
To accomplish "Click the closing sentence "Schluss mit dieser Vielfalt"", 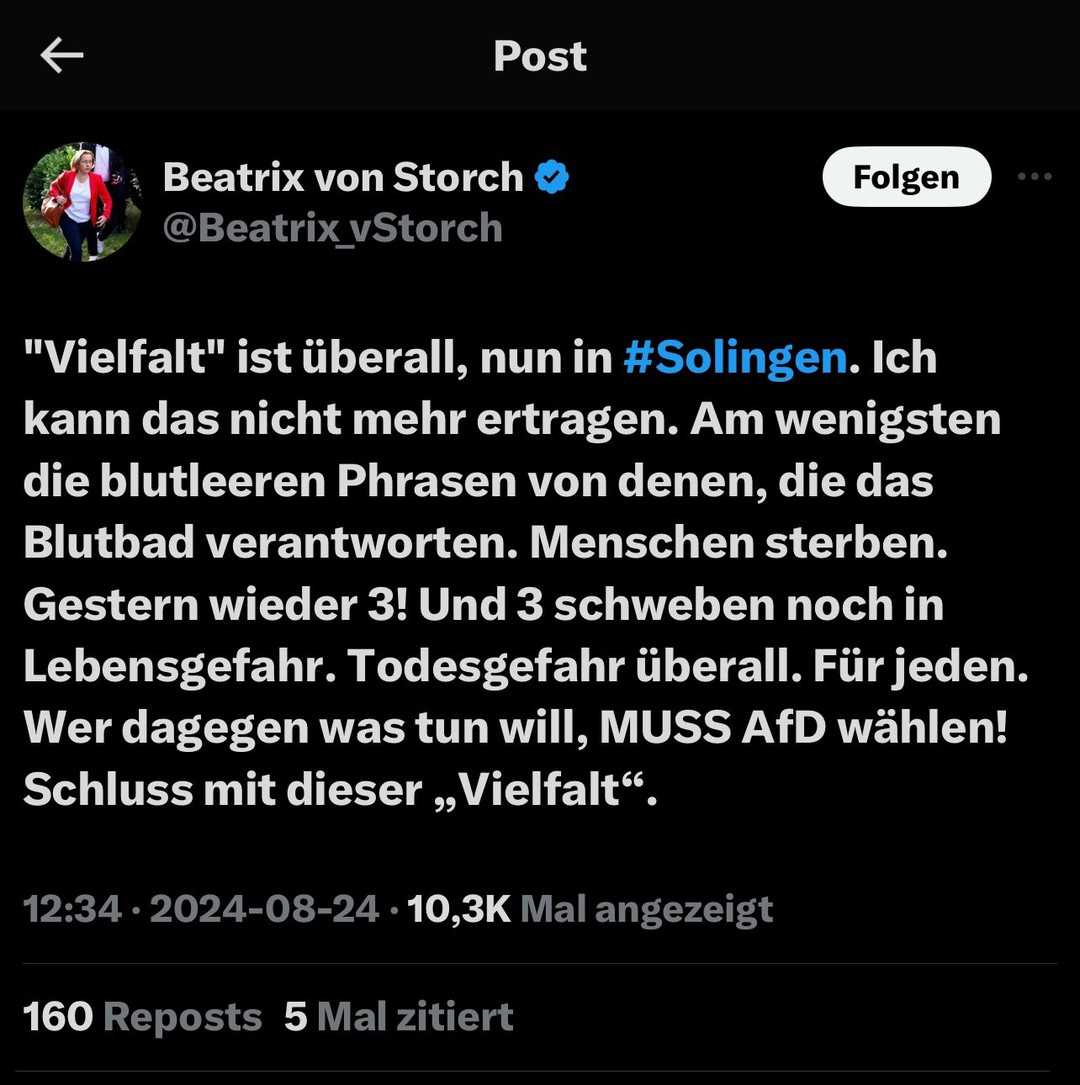I will pyautogui.click(x=340, y=790).
